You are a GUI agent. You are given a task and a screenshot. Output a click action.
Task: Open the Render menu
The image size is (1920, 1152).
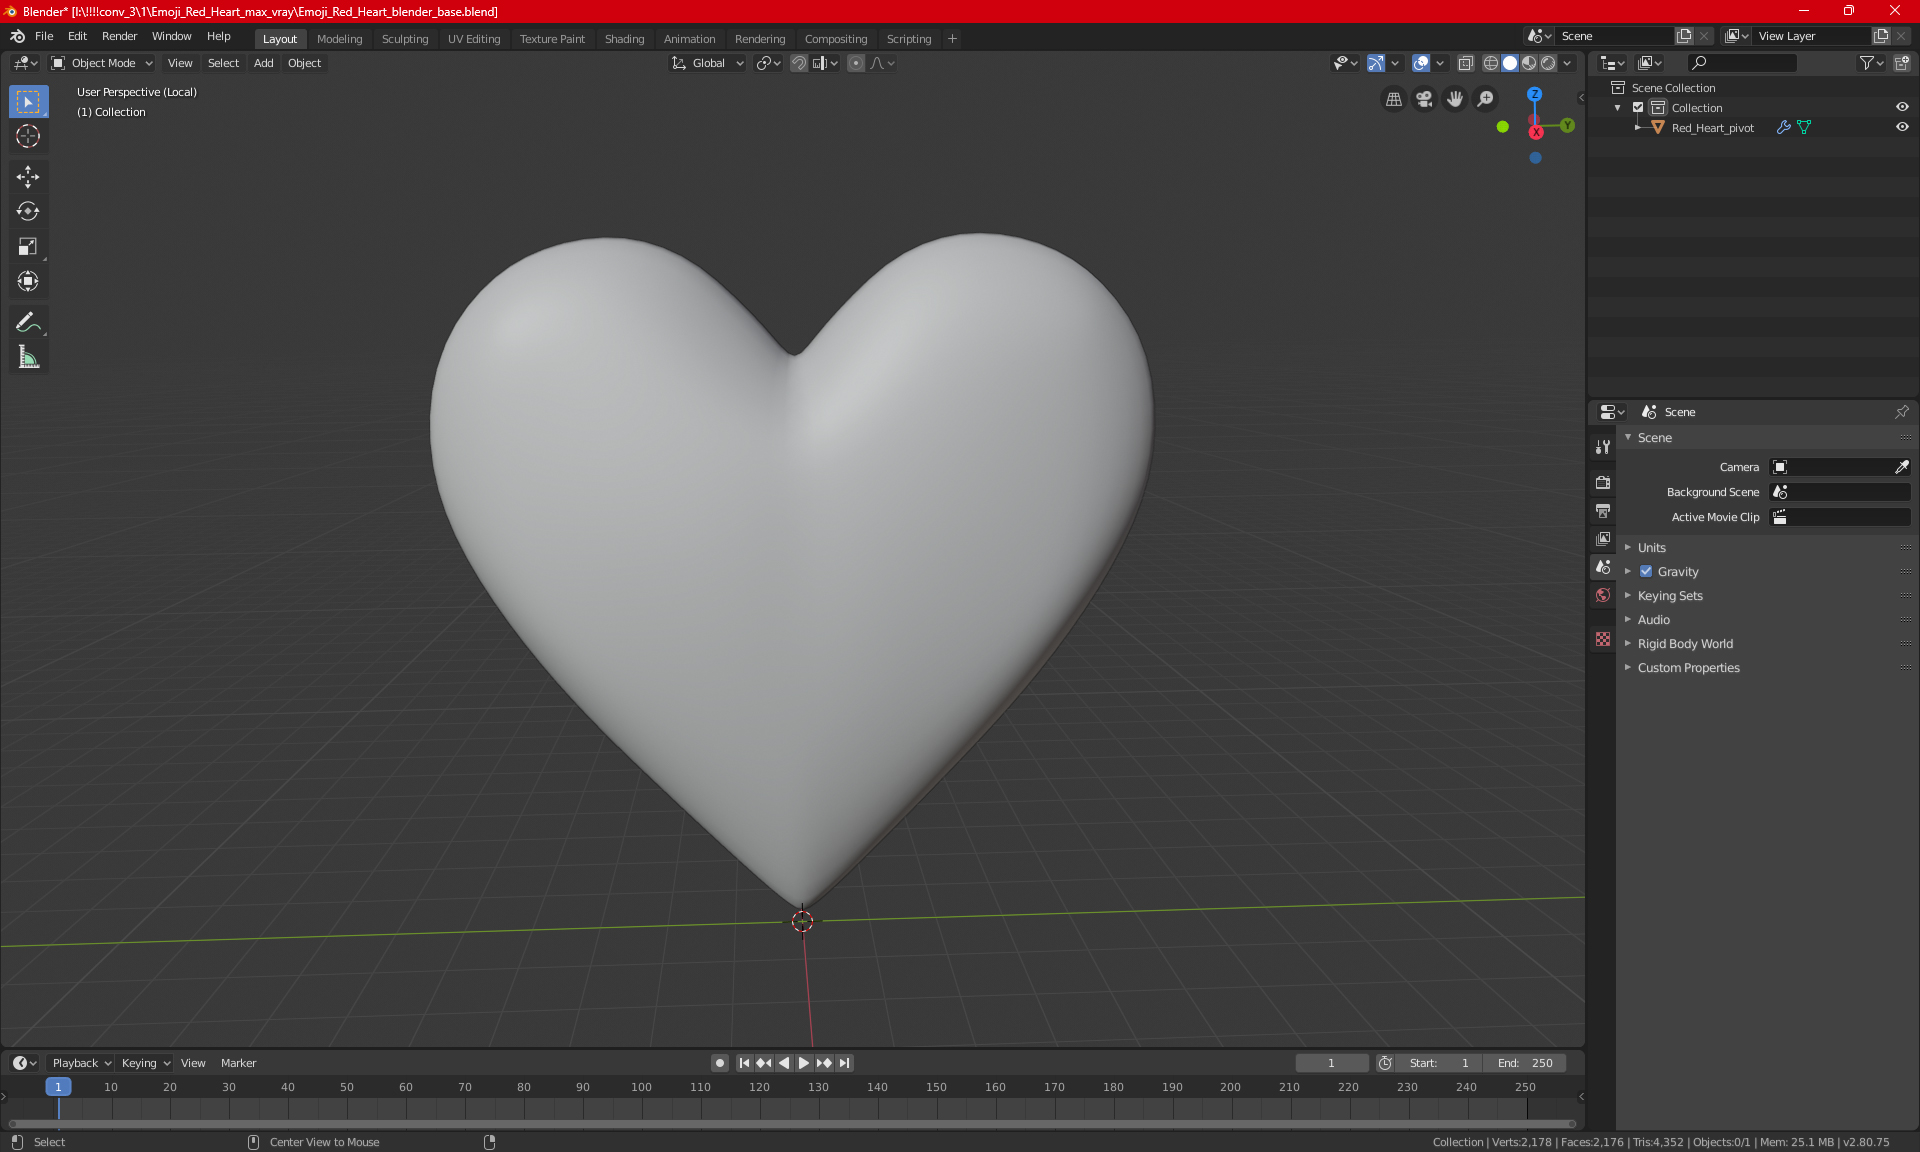119,36
